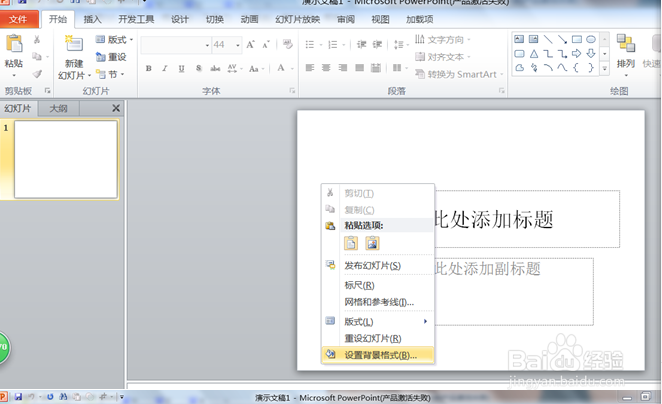Click the Decrease Font Size icon
The image size is (662, 404).
[266, 44]
